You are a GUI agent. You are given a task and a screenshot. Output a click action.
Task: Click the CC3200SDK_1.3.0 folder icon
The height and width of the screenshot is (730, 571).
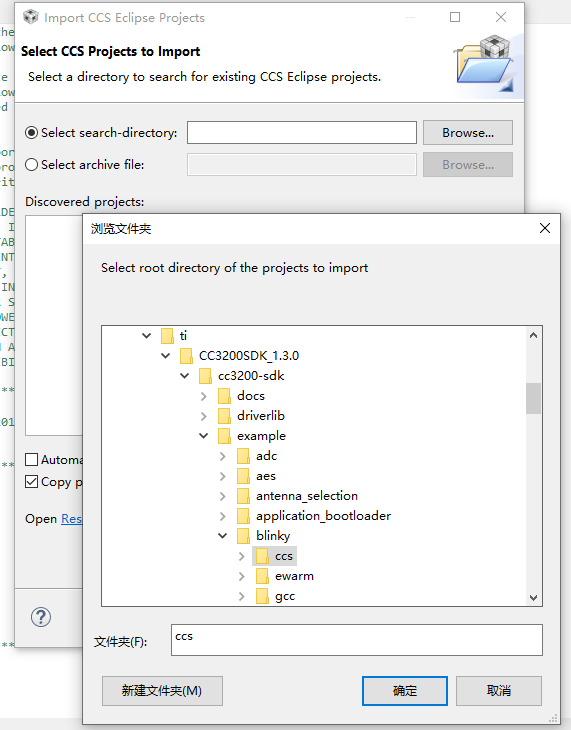pyautogui.click(x=186, y=356)
